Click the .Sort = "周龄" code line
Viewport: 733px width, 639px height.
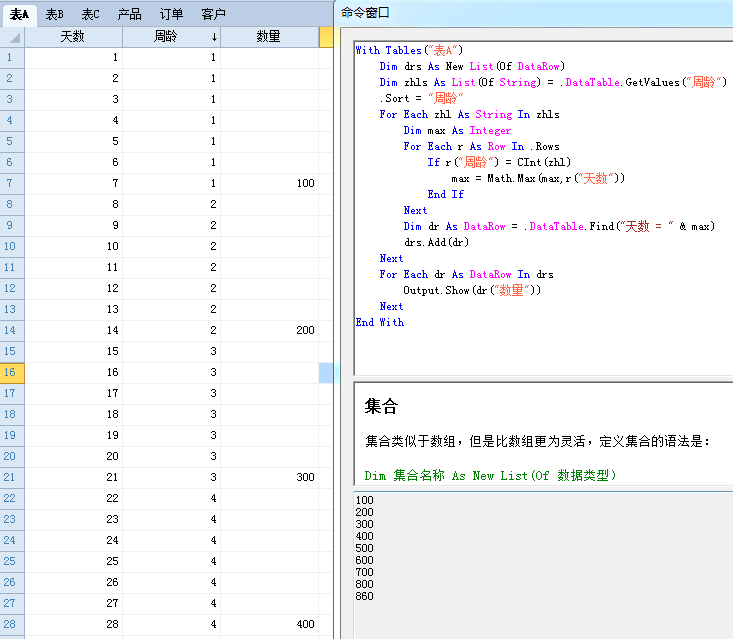tap(421, 98)
